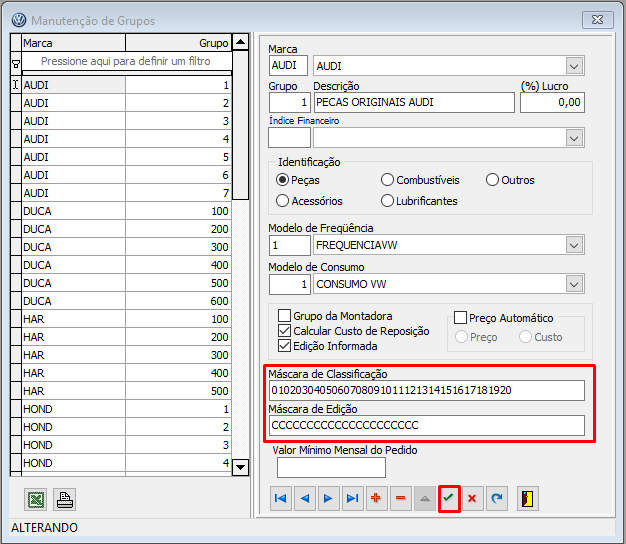The height and width of the screenshot is (544, 626).
Task: Check the Grupo da Montadora checkbox
Action: click(x=284, y=316)
